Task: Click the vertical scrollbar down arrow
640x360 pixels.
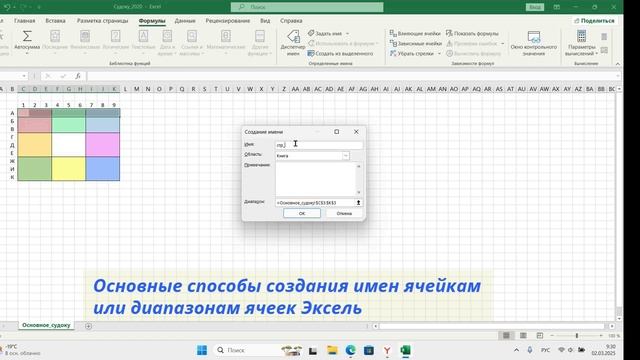Action: click(x=619, y=319)
